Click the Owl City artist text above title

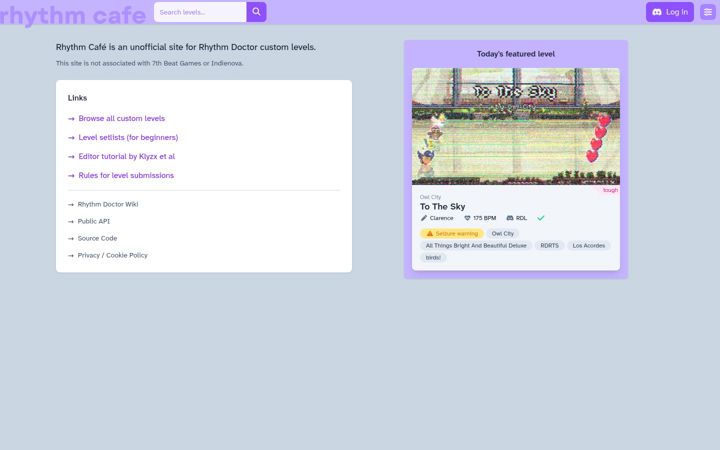pos(430,197)
